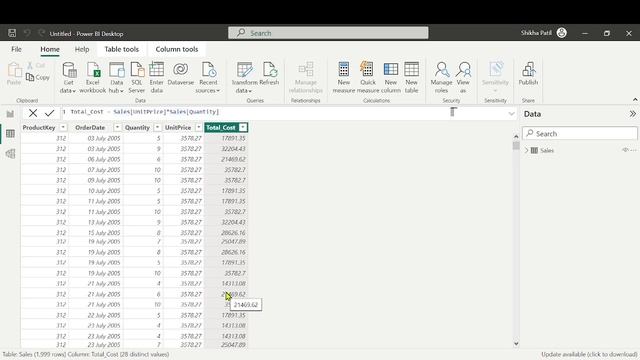Open Dataverse connector

(x=180, y=73)
